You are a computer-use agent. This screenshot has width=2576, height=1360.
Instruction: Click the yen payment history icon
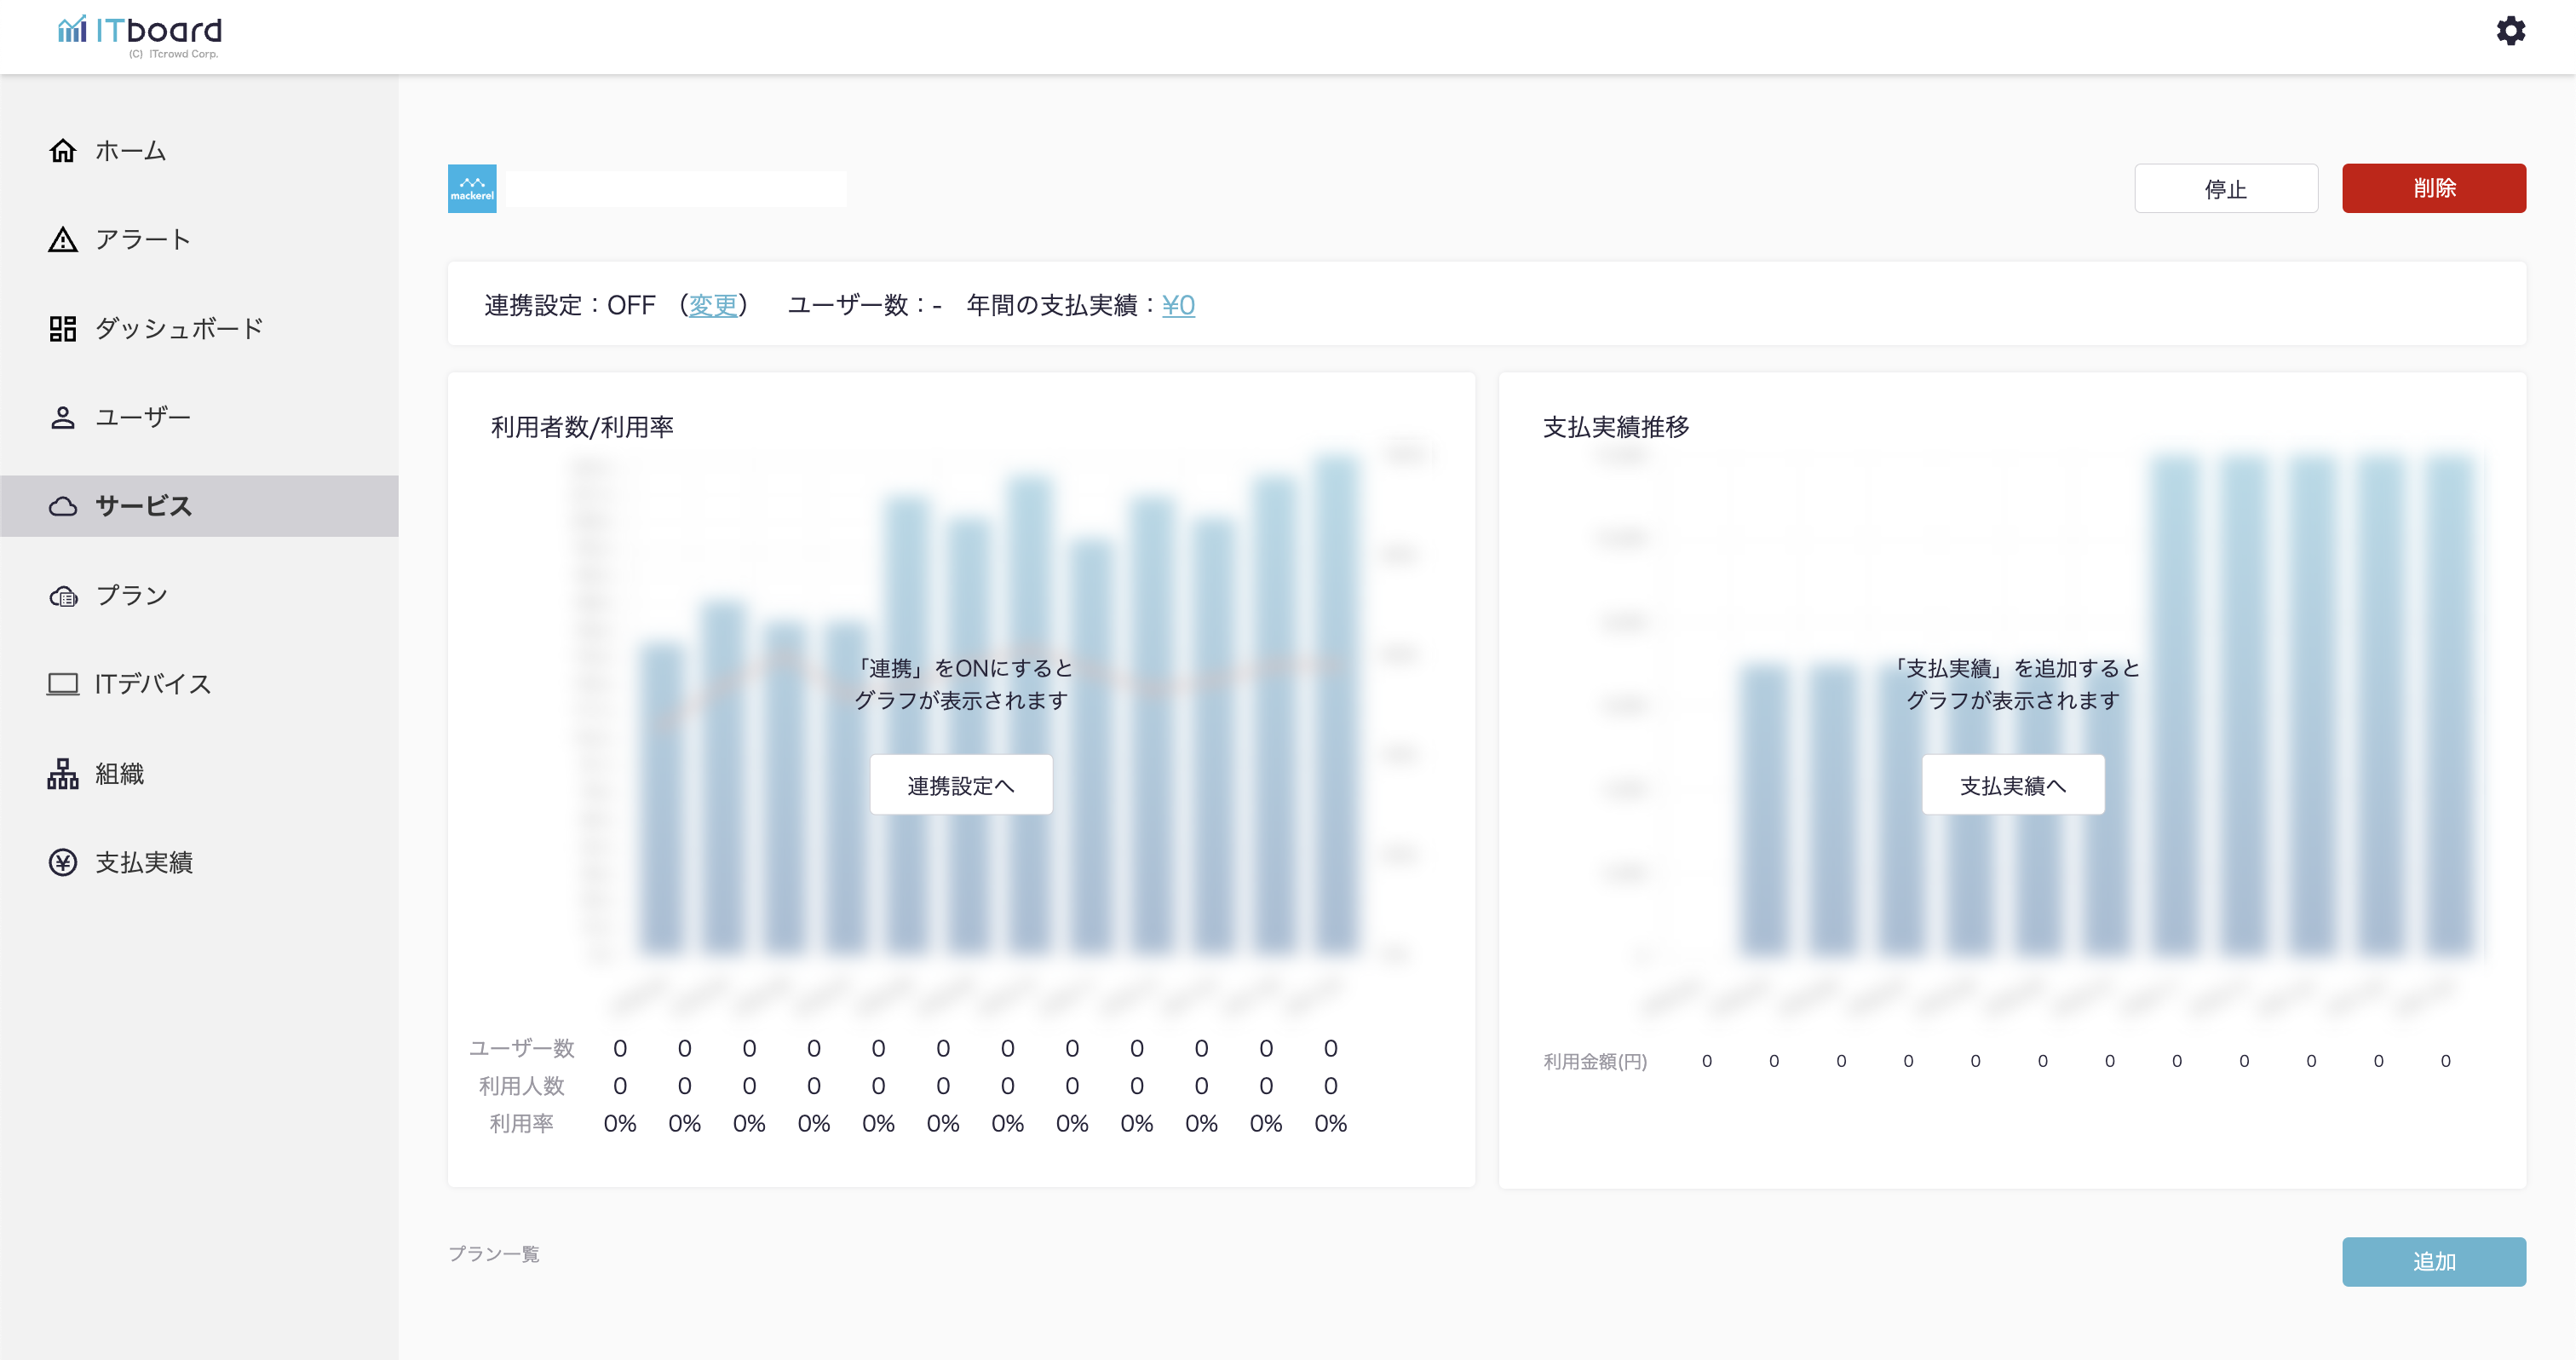click(x=63, y=862)
